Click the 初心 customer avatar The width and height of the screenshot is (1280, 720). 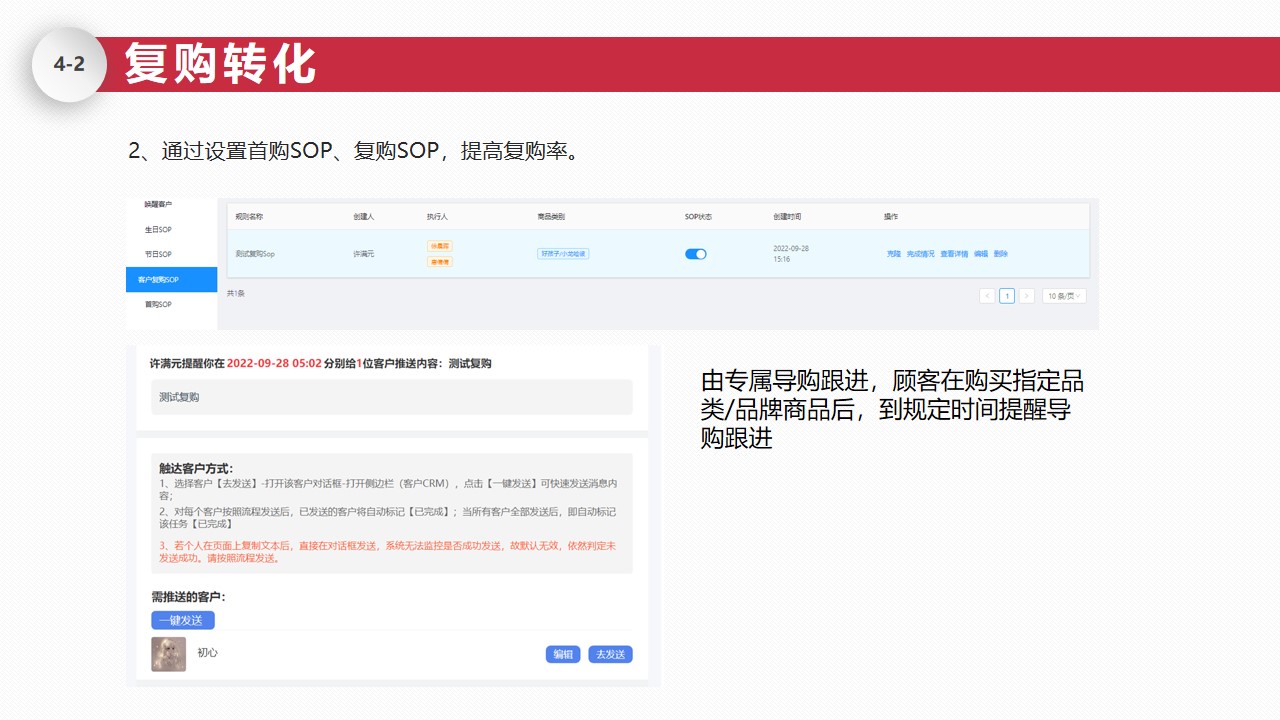[168, 654]
